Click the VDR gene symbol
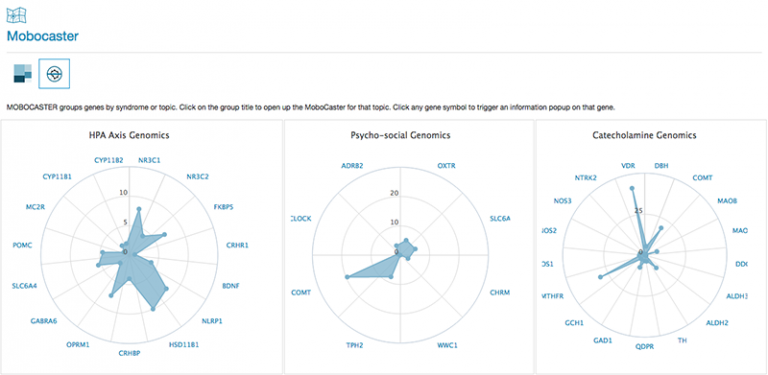Viewport: 768px width, 375px height. (x=628, y=165)
